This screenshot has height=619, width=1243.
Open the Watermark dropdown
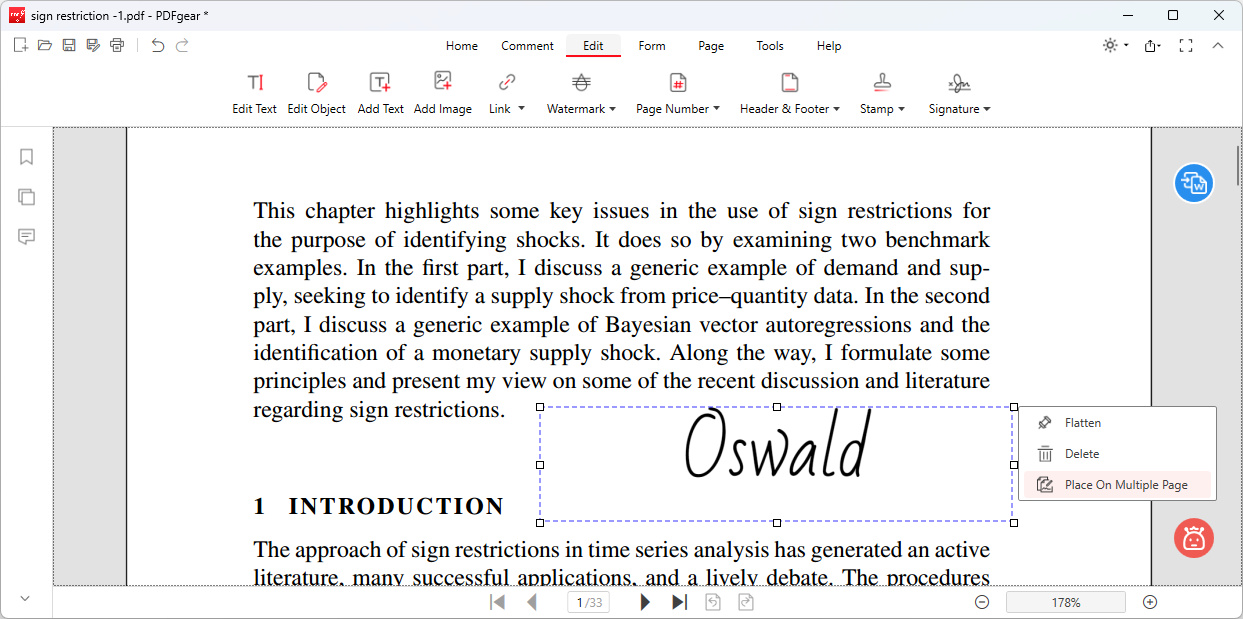pos(582,92)
